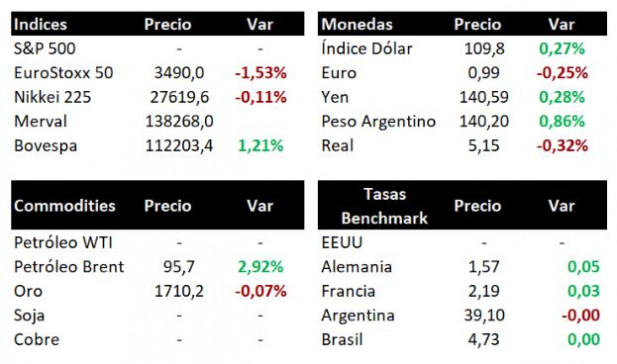The width and height of the screenshot is (617, 364).
Task: Select Francia variation 0,03
Action: [584, 291]
